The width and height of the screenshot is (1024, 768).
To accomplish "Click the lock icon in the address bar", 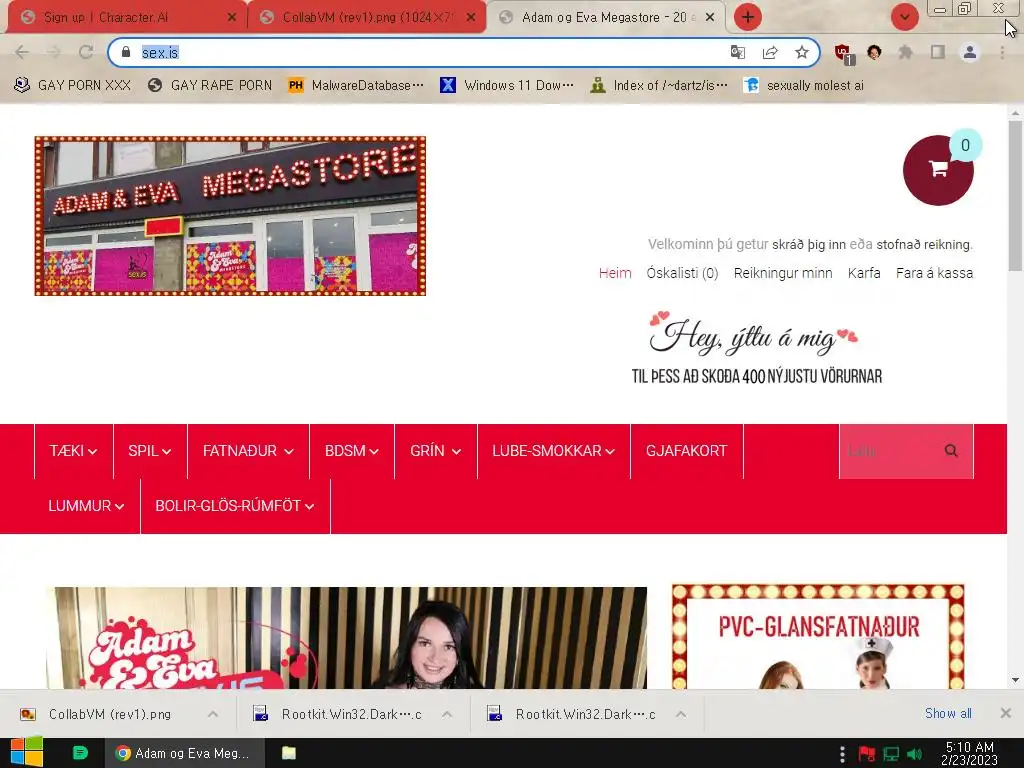I will point(126,52).
